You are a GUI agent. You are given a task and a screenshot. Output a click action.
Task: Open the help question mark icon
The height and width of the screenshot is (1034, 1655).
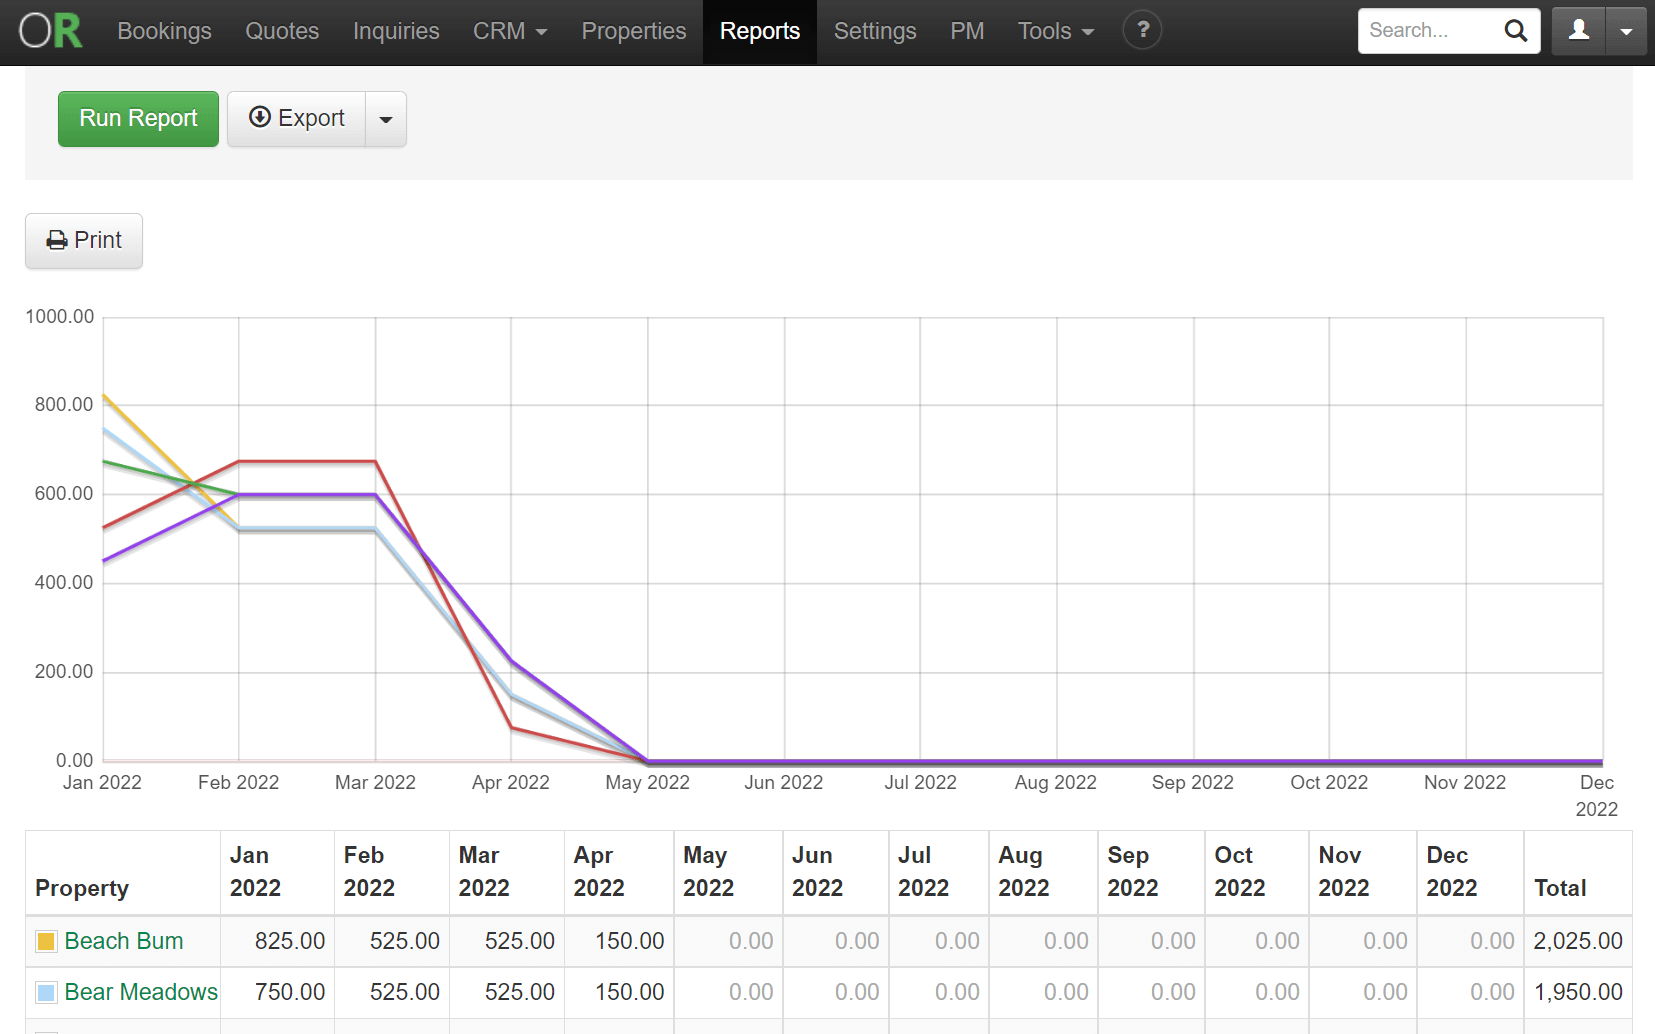click(1142, 31)
